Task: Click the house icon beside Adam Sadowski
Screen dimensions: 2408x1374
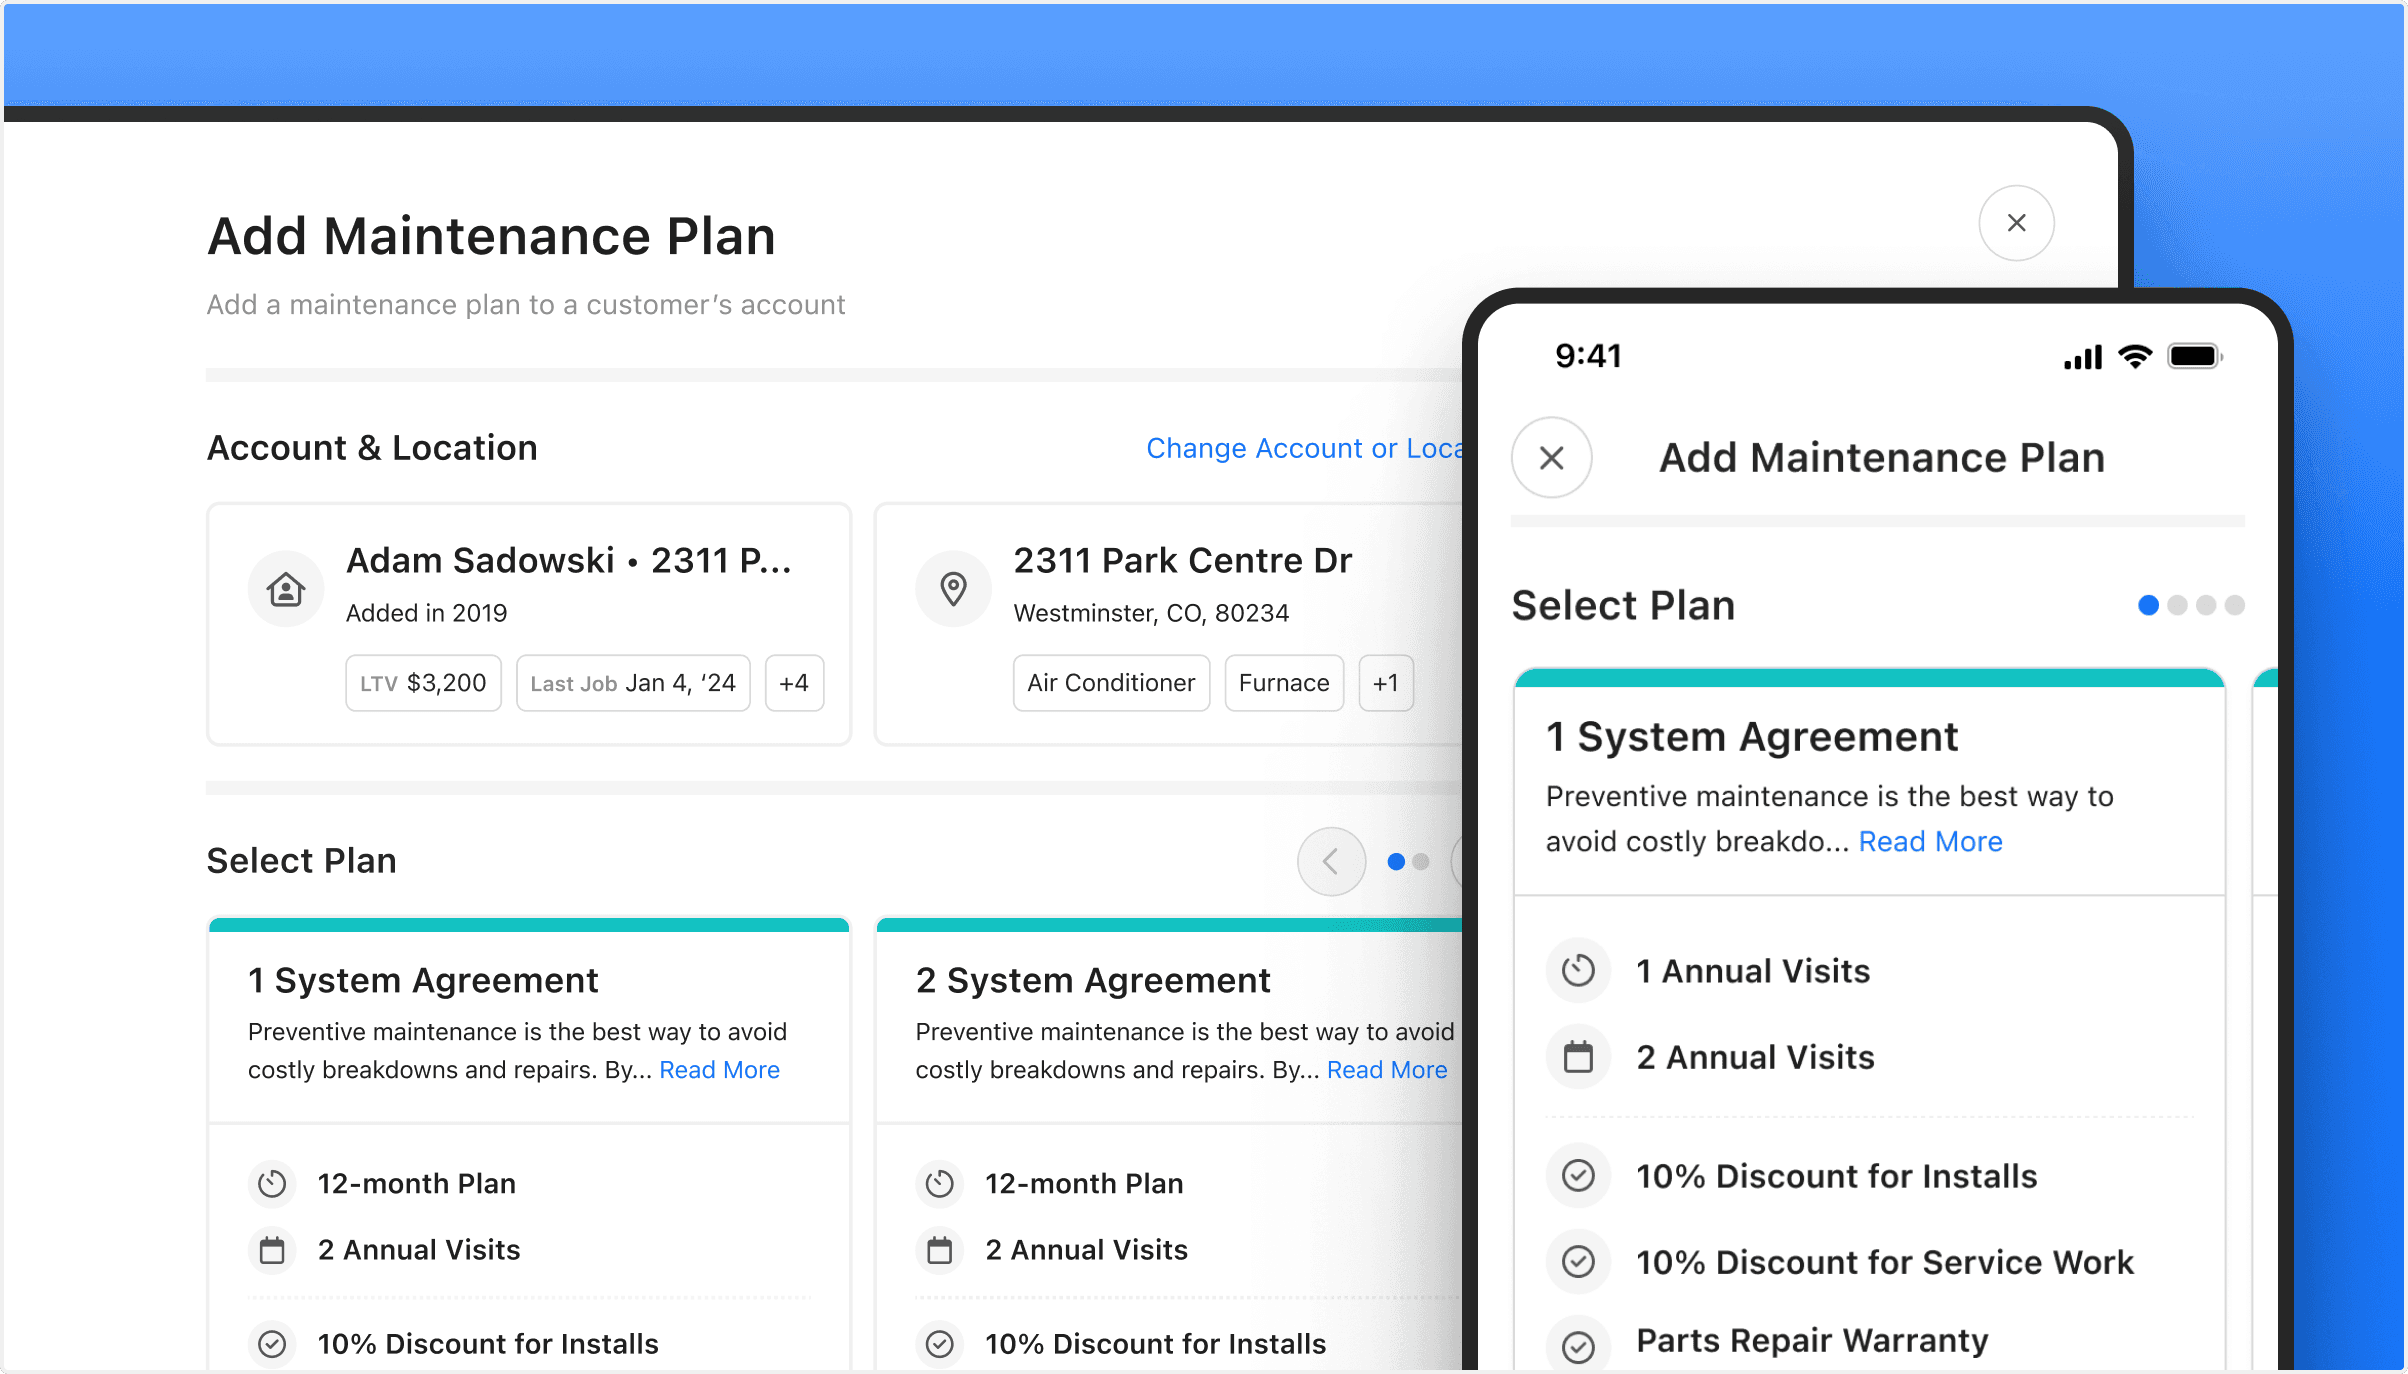Action: click(x=286, y=590)
